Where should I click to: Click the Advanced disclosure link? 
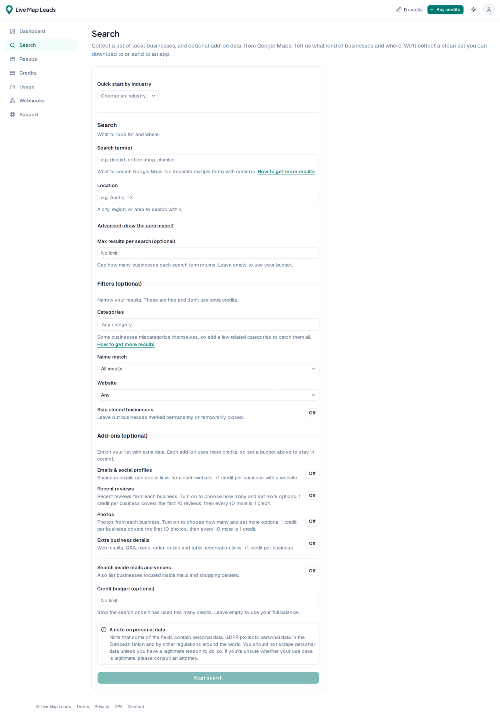point(135,226)
